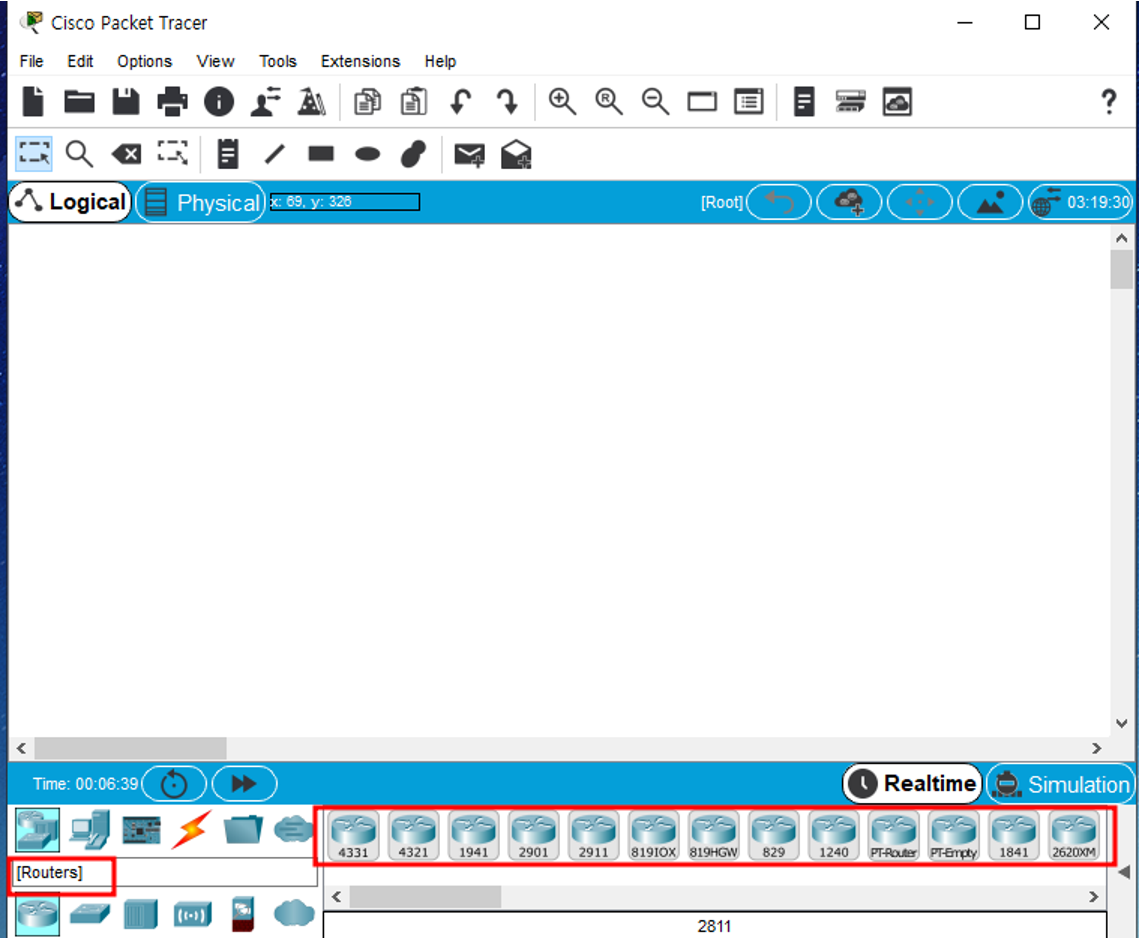Open the Extensions menu
This screenshot has width=1139, height=938.
pos(360,61)
